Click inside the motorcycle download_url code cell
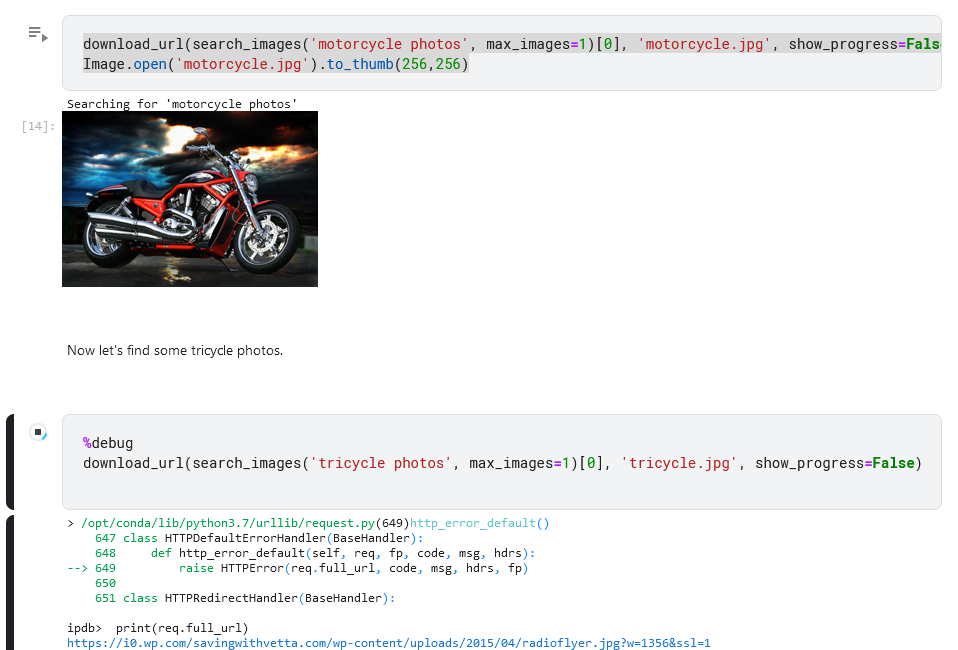This screenshot has height=650, width=958. pyautogui.click(x=502, y=53)
